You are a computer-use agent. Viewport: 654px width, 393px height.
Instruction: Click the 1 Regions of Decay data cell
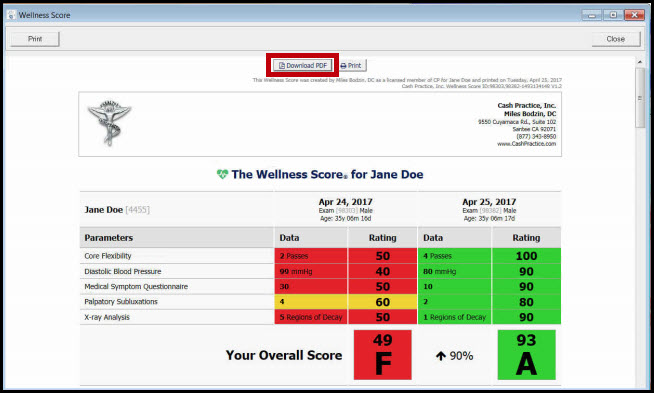point(455,317)
